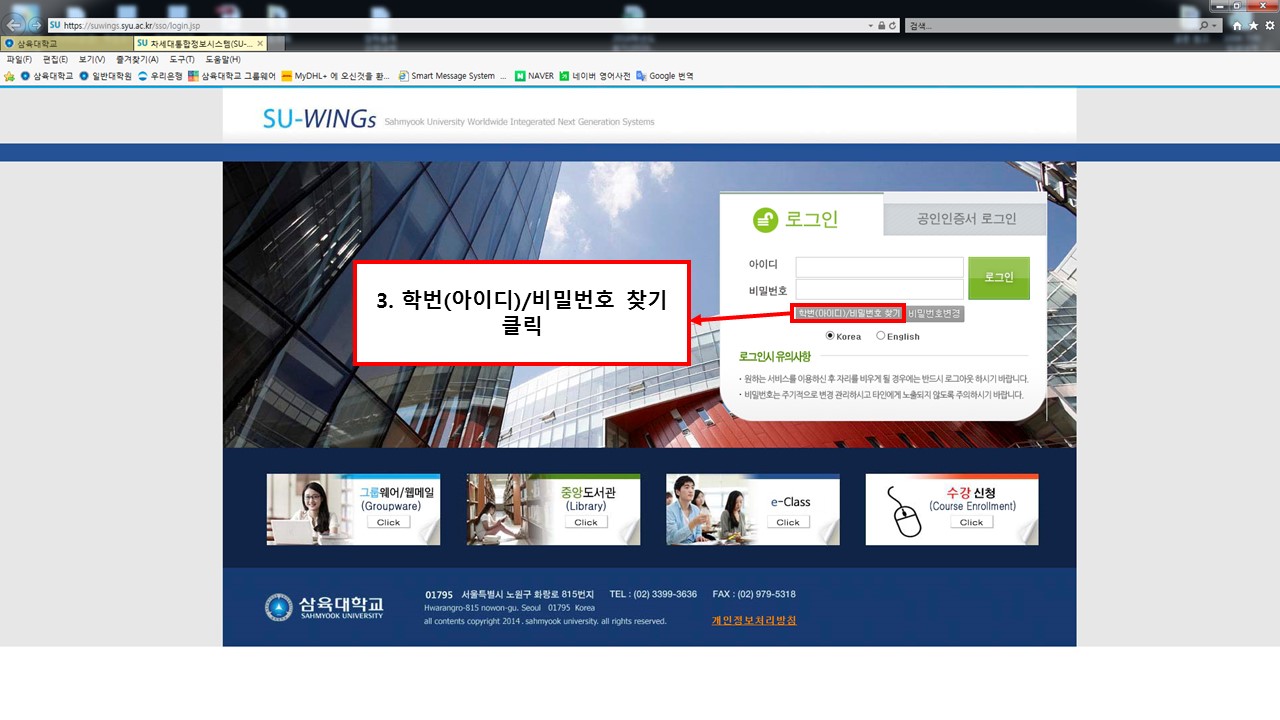Close the 차세대통합정보시스템 tab
This screenshot has width=1280, height=720.
pyautogui.click(x=260, y=44)
